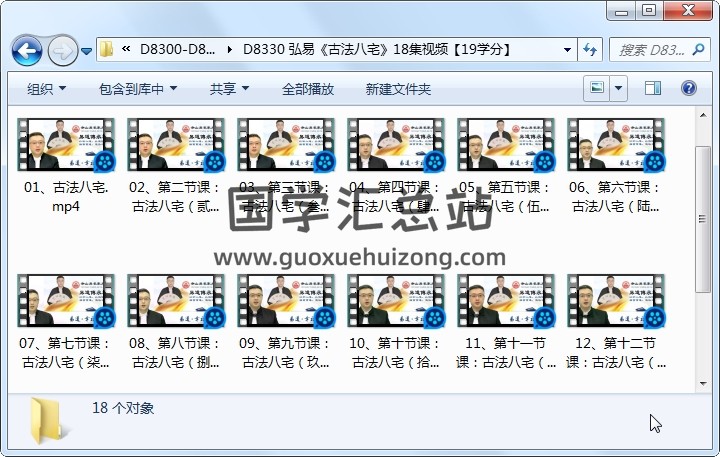Viewport: 720px width, 457px height.
Task: Open the view options dropdown arrow
Action: (x=619, y=89)
